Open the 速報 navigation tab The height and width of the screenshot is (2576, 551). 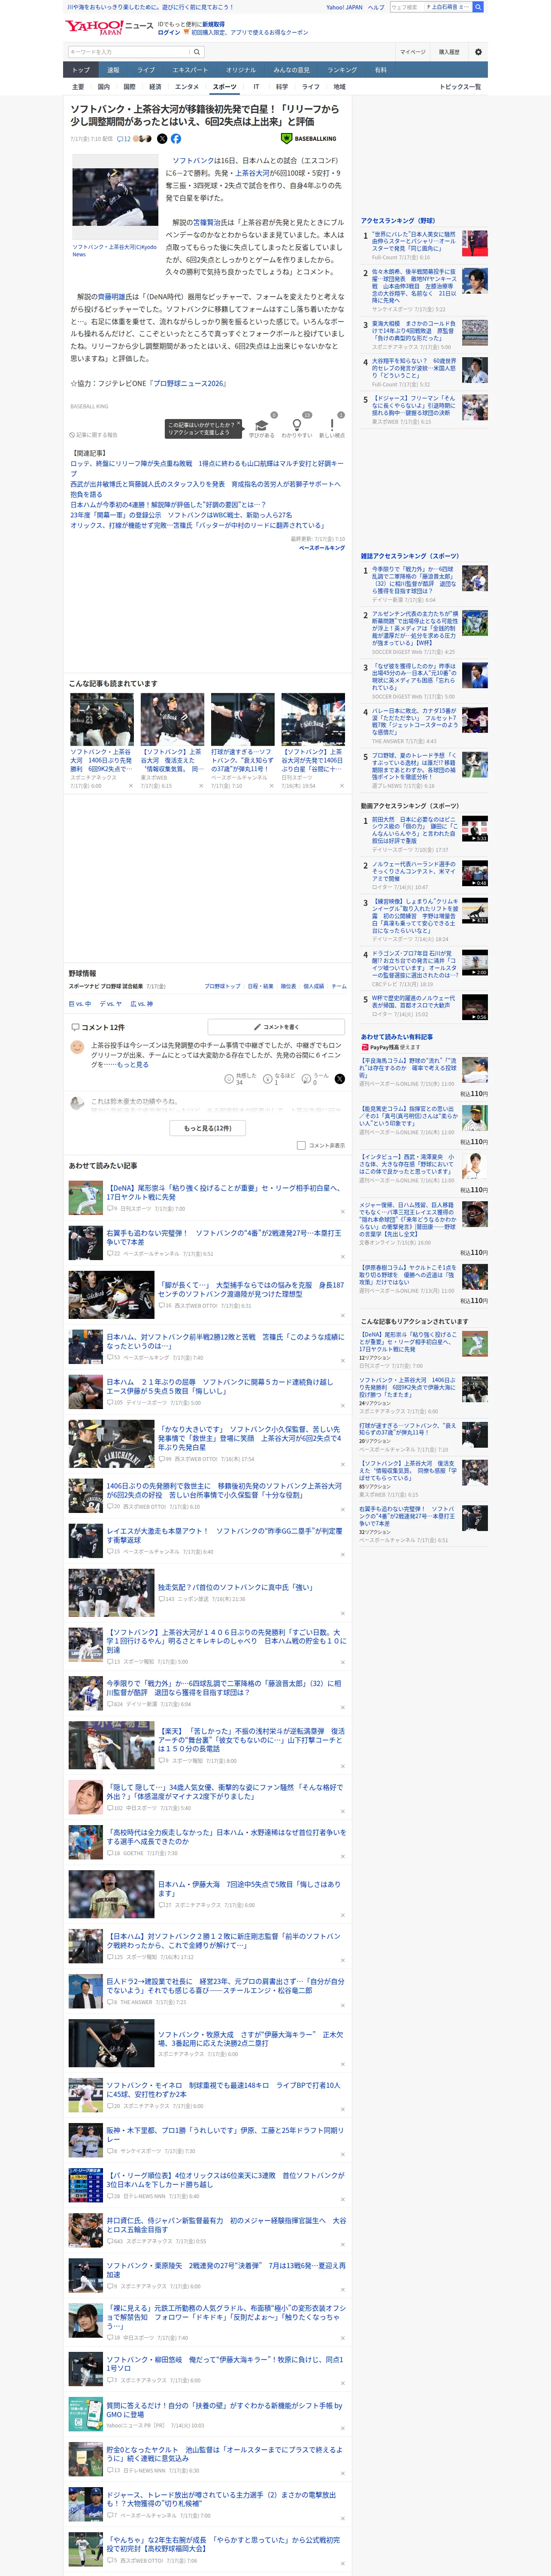click(x=113, y=70)
